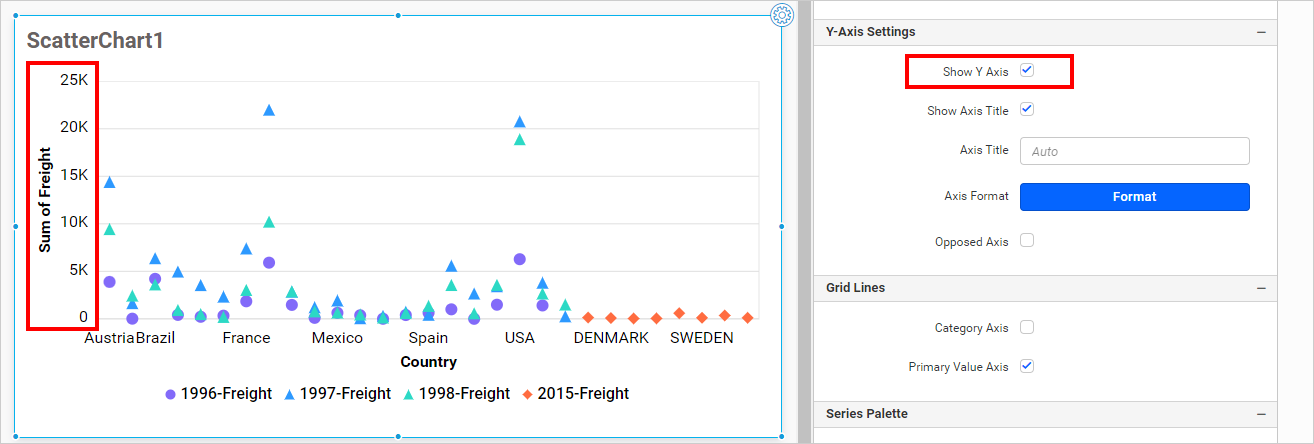
Task: Click into the Axis Title input field
Action: click(x=1134, y=151)
